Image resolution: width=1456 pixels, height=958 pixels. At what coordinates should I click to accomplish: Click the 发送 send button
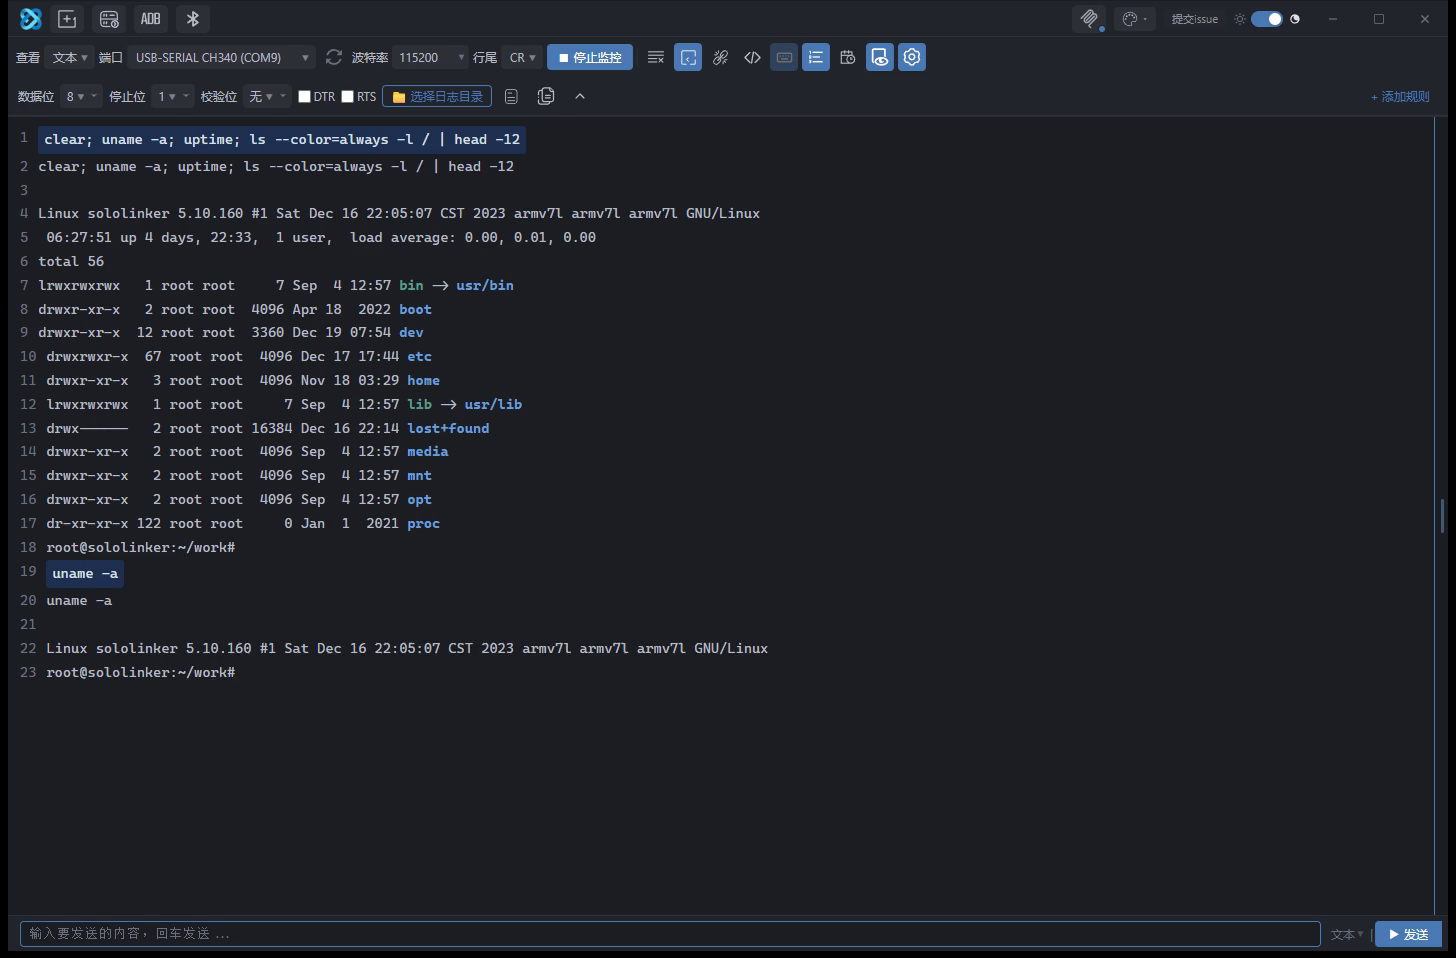pyautogui.click(x=1408, y=934)
